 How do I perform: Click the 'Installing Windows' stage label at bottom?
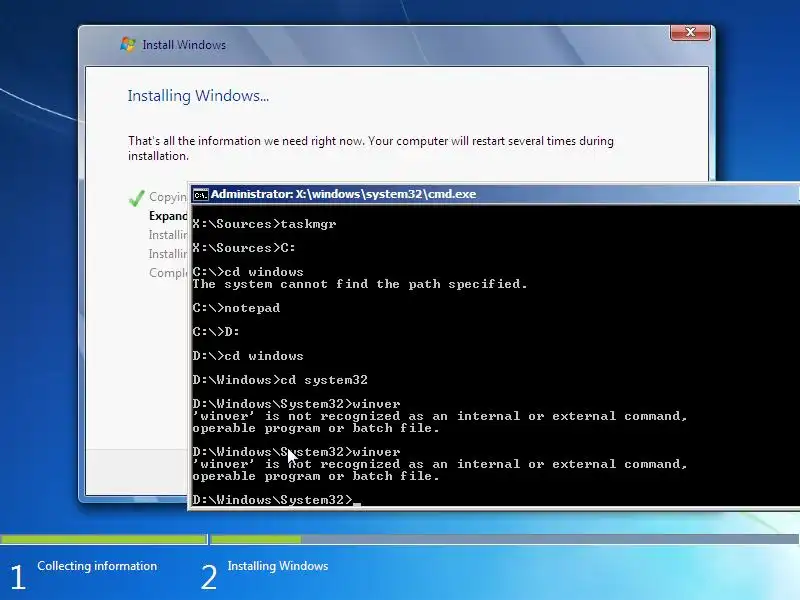pos(278,566)
